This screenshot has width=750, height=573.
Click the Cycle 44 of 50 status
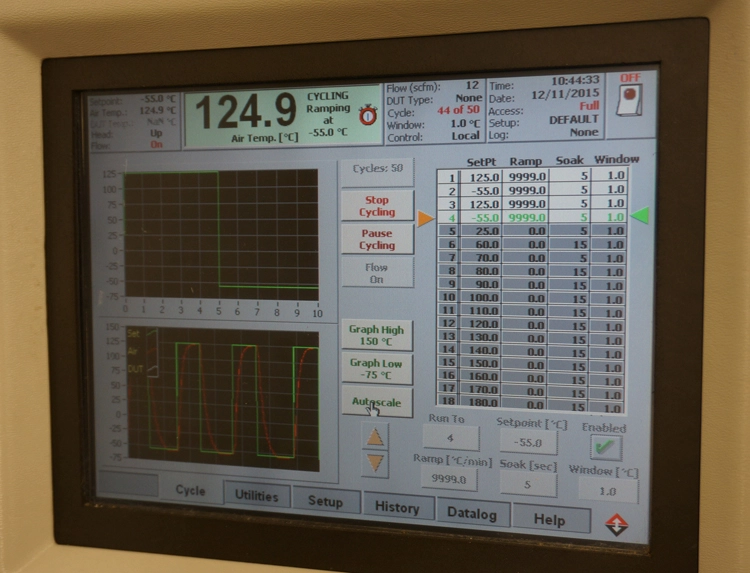pos(458,110)
